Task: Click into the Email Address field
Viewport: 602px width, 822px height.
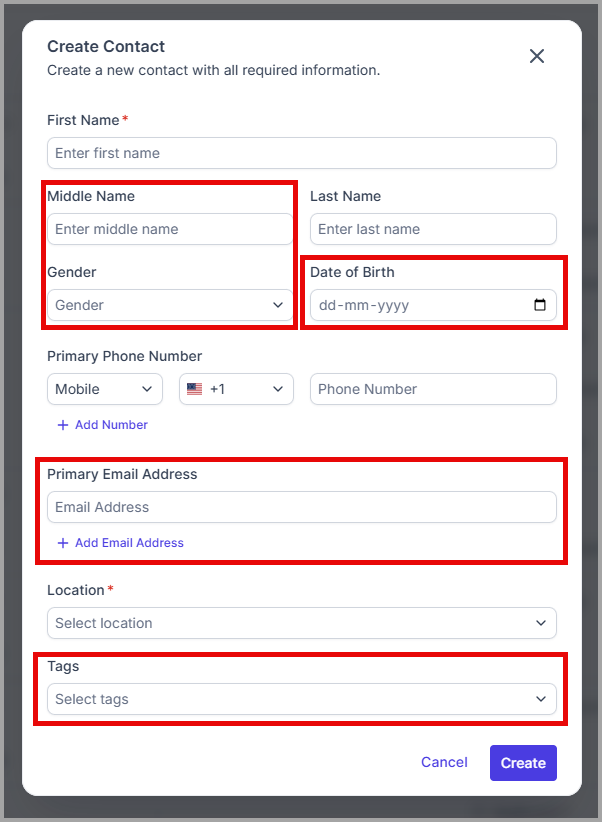Action: point(302,507)
